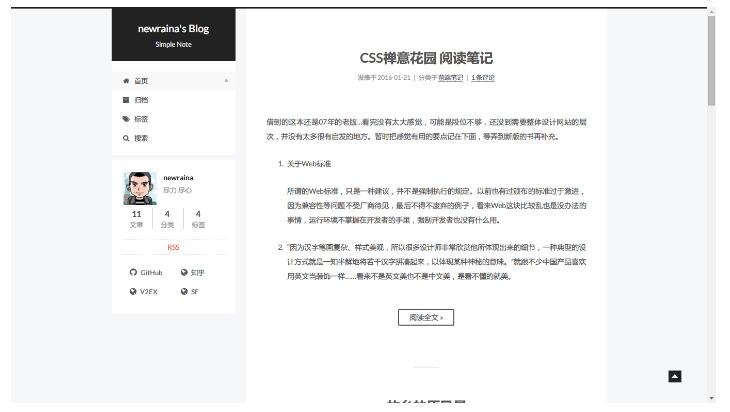Open the V2EX link text
The width and height of the screenshot is (730, 412).
pyautogui.click(x=149, y=292)
